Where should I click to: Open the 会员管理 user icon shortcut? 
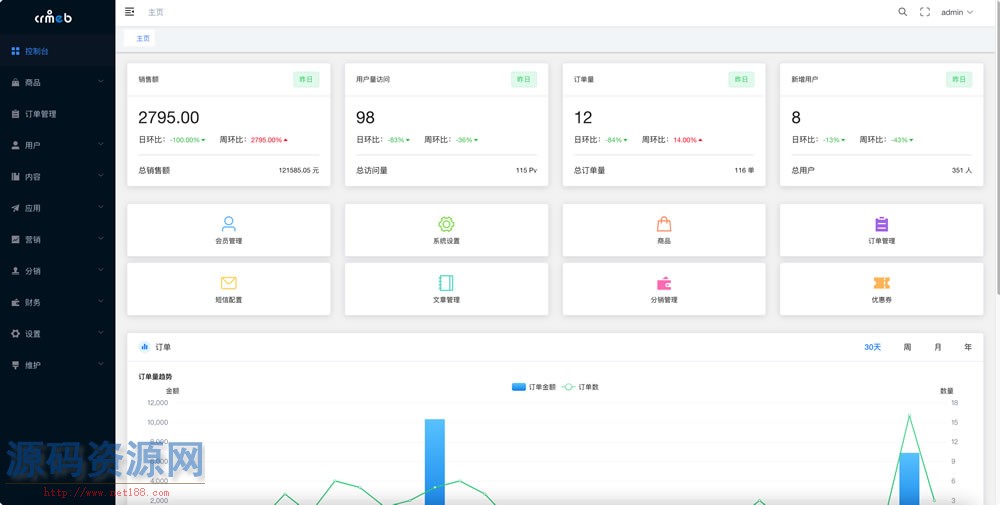coord(228,224)
